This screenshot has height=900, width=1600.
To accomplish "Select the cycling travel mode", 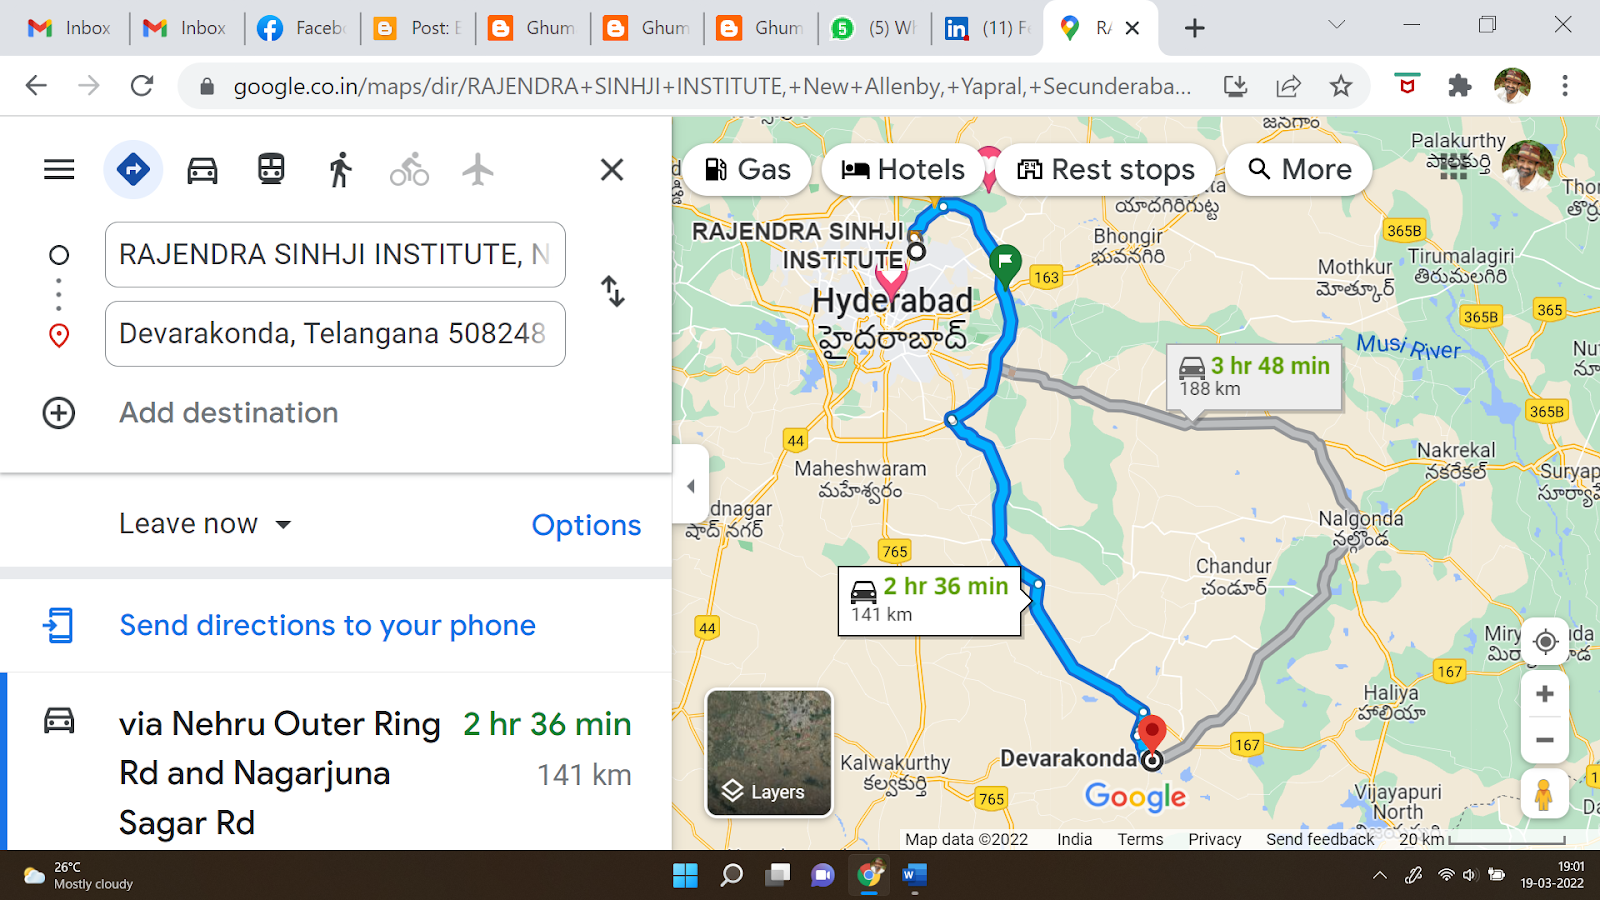I will tap(409, 170).
